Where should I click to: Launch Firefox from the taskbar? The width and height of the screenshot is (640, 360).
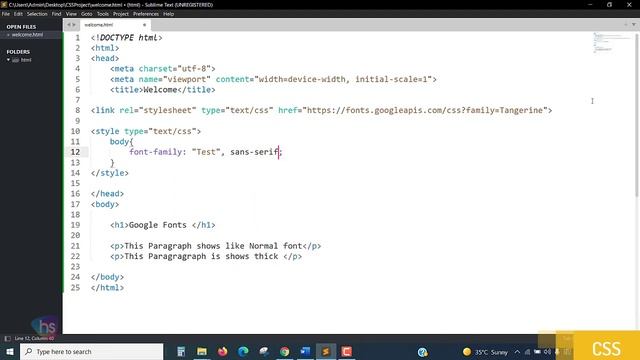tap(222, 351)
